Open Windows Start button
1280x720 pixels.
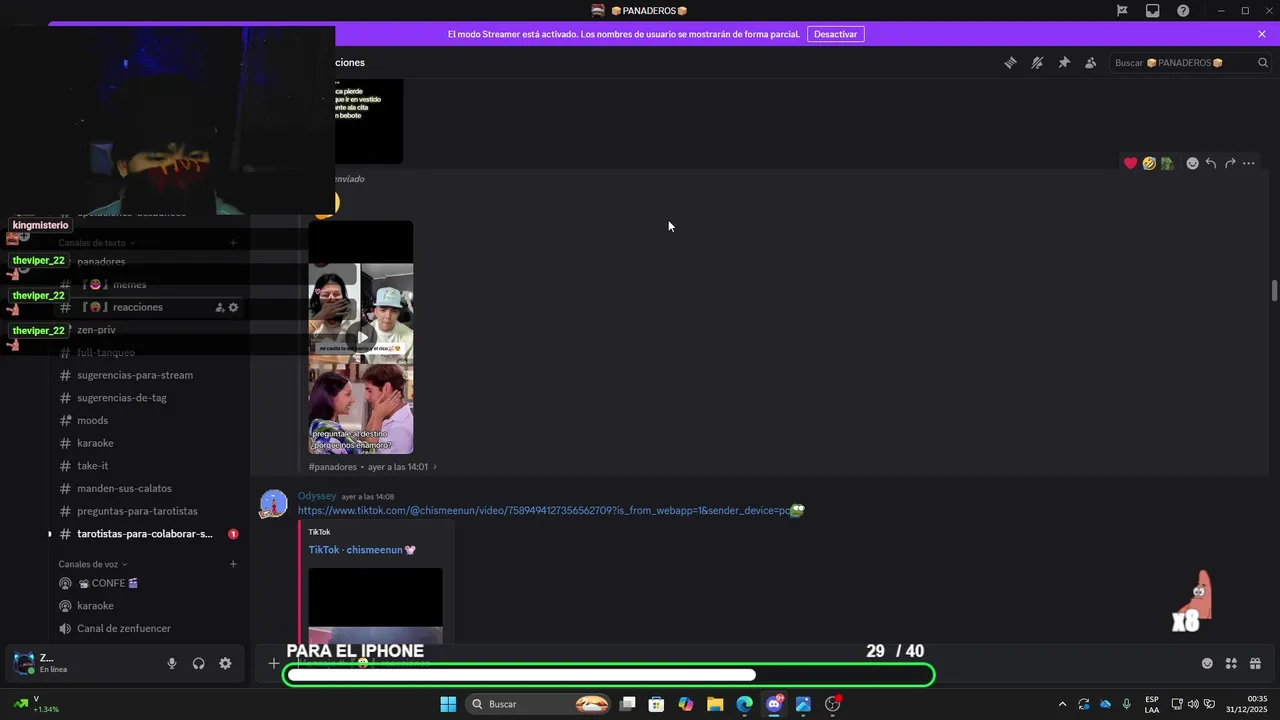[x=448, y=704]
